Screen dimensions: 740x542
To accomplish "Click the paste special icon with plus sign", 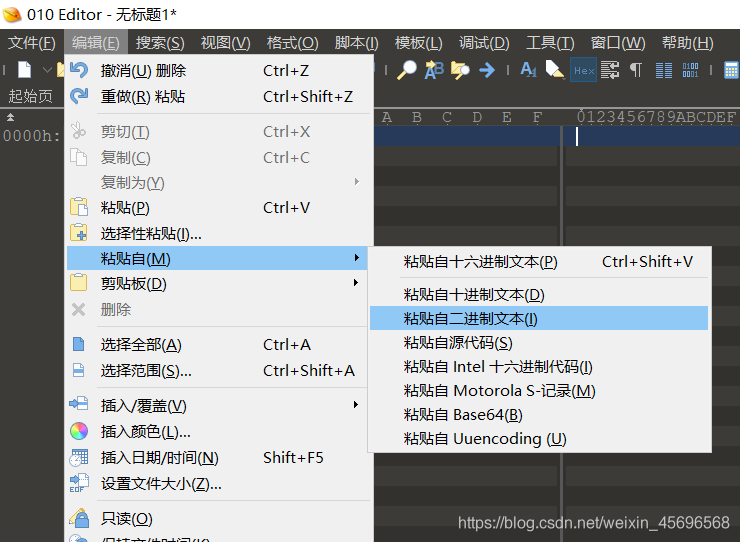I will click(79, 233).
